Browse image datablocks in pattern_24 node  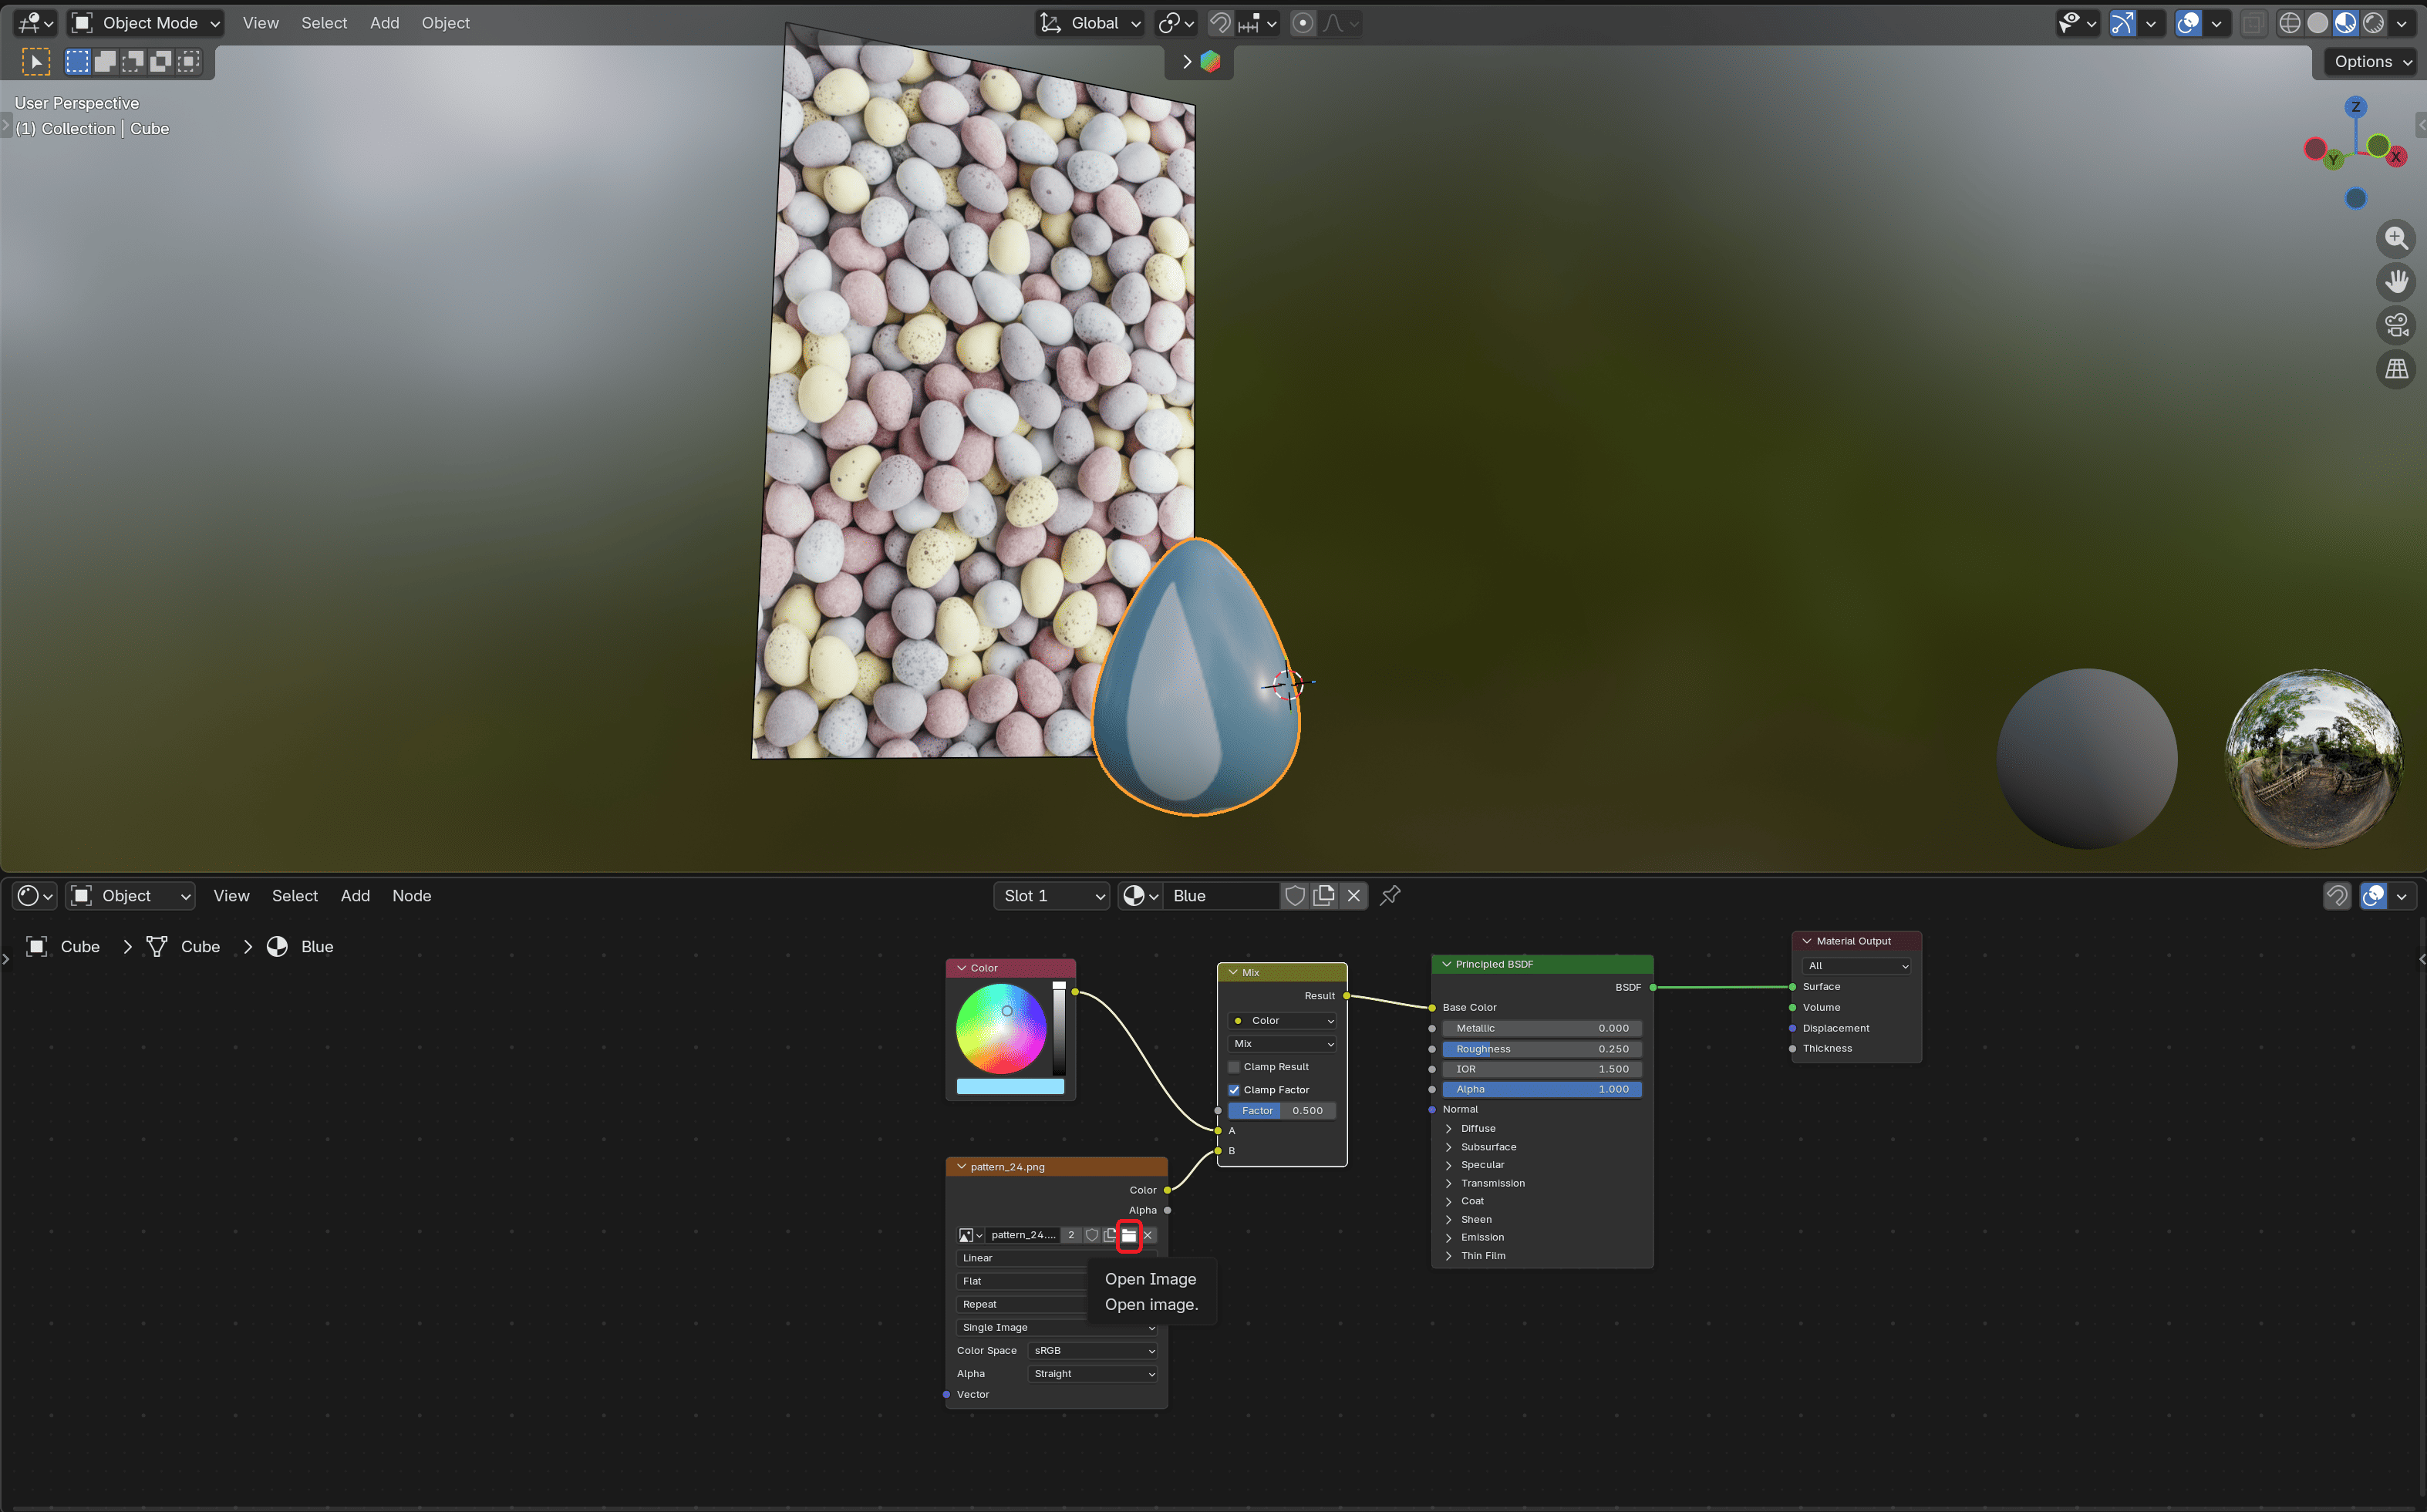(970, 1235)
